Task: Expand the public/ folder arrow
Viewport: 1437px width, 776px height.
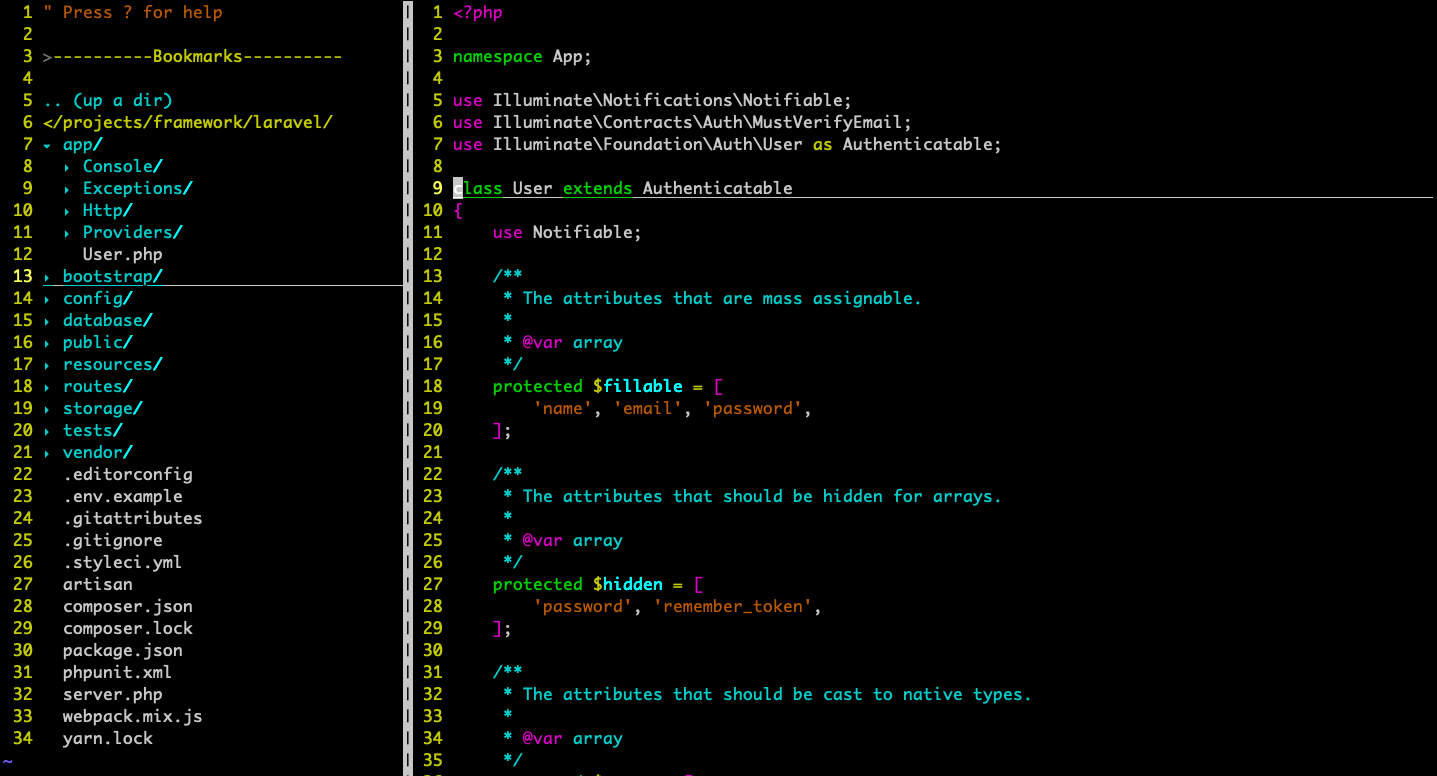Action: coord(47,343)
